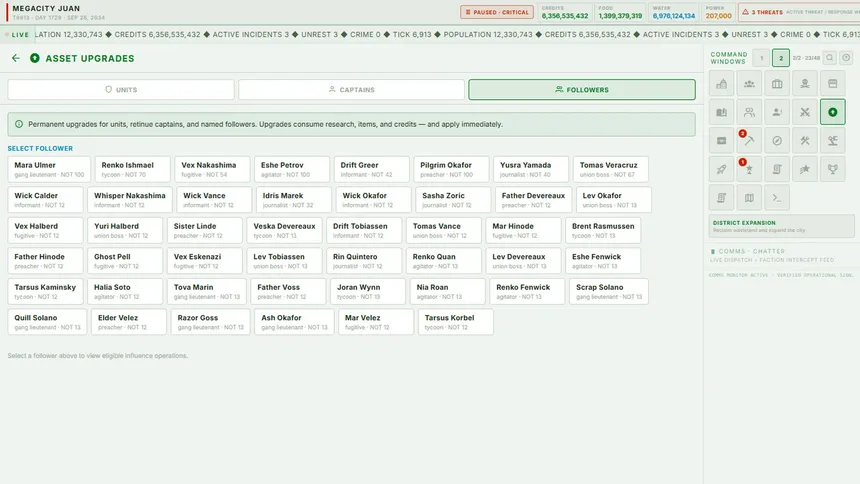Pick the Veska Devereaux follower card
860x484 pixels.
(284, 230)
